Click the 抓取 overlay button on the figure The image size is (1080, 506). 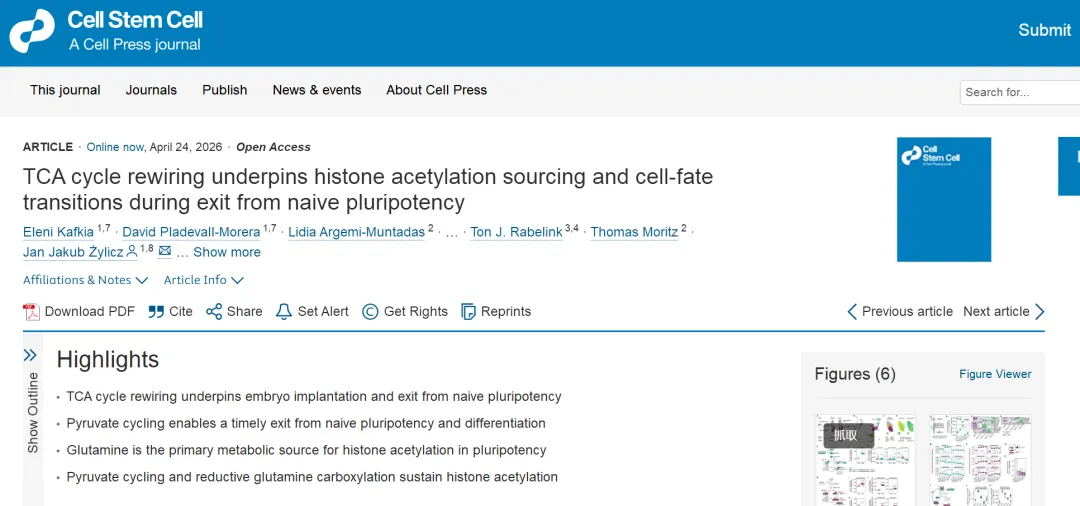coord(849,435)
